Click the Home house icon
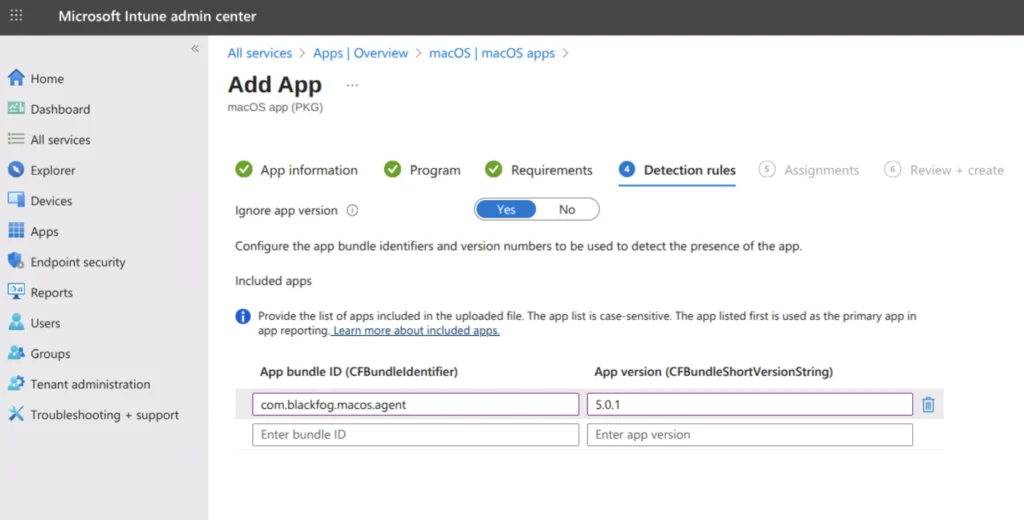This screenshot has width=1024, height=520. tap(16, 78)
